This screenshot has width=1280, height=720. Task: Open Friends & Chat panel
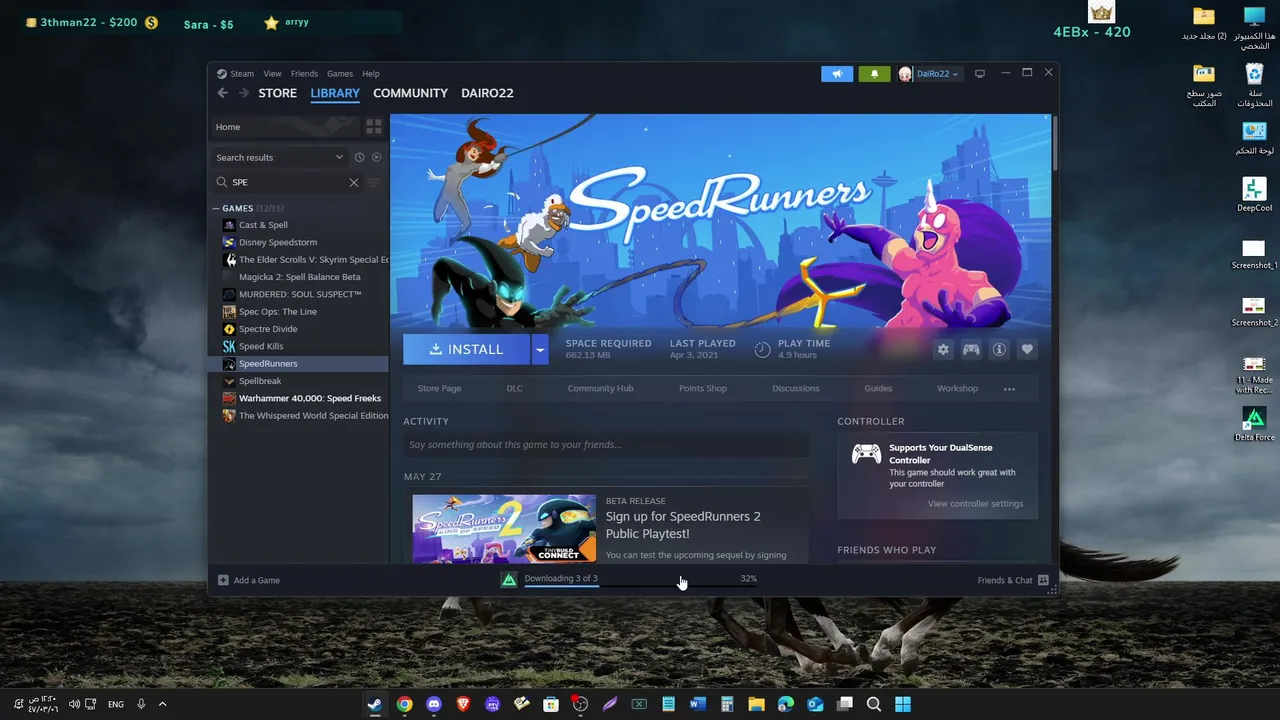coord(1012,580)
